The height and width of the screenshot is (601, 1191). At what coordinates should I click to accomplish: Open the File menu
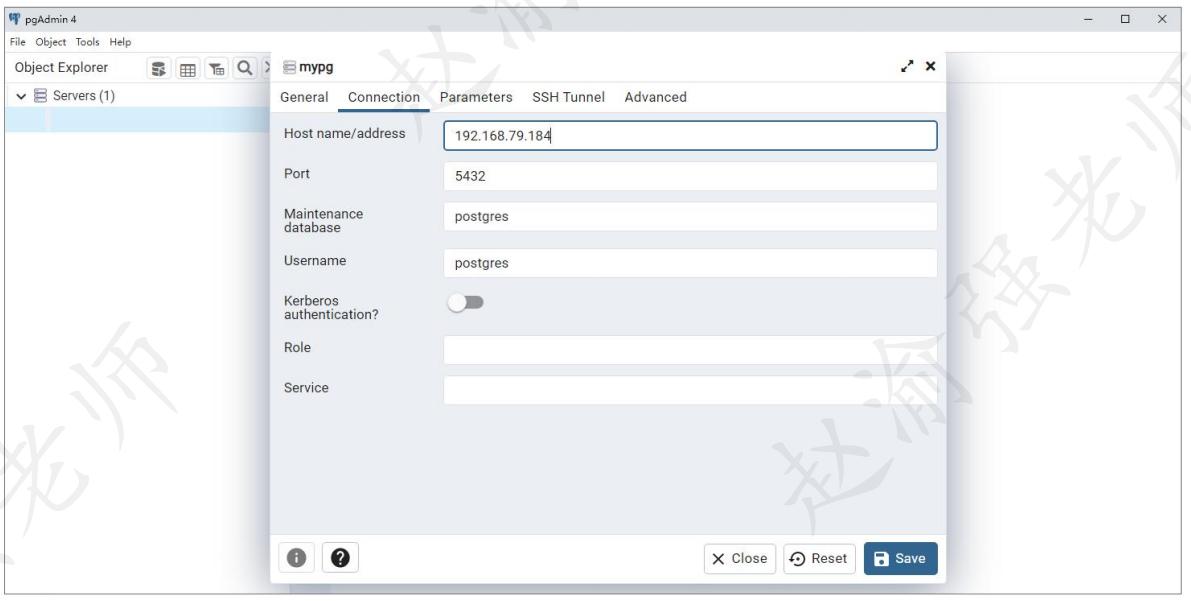pos(17,42)
